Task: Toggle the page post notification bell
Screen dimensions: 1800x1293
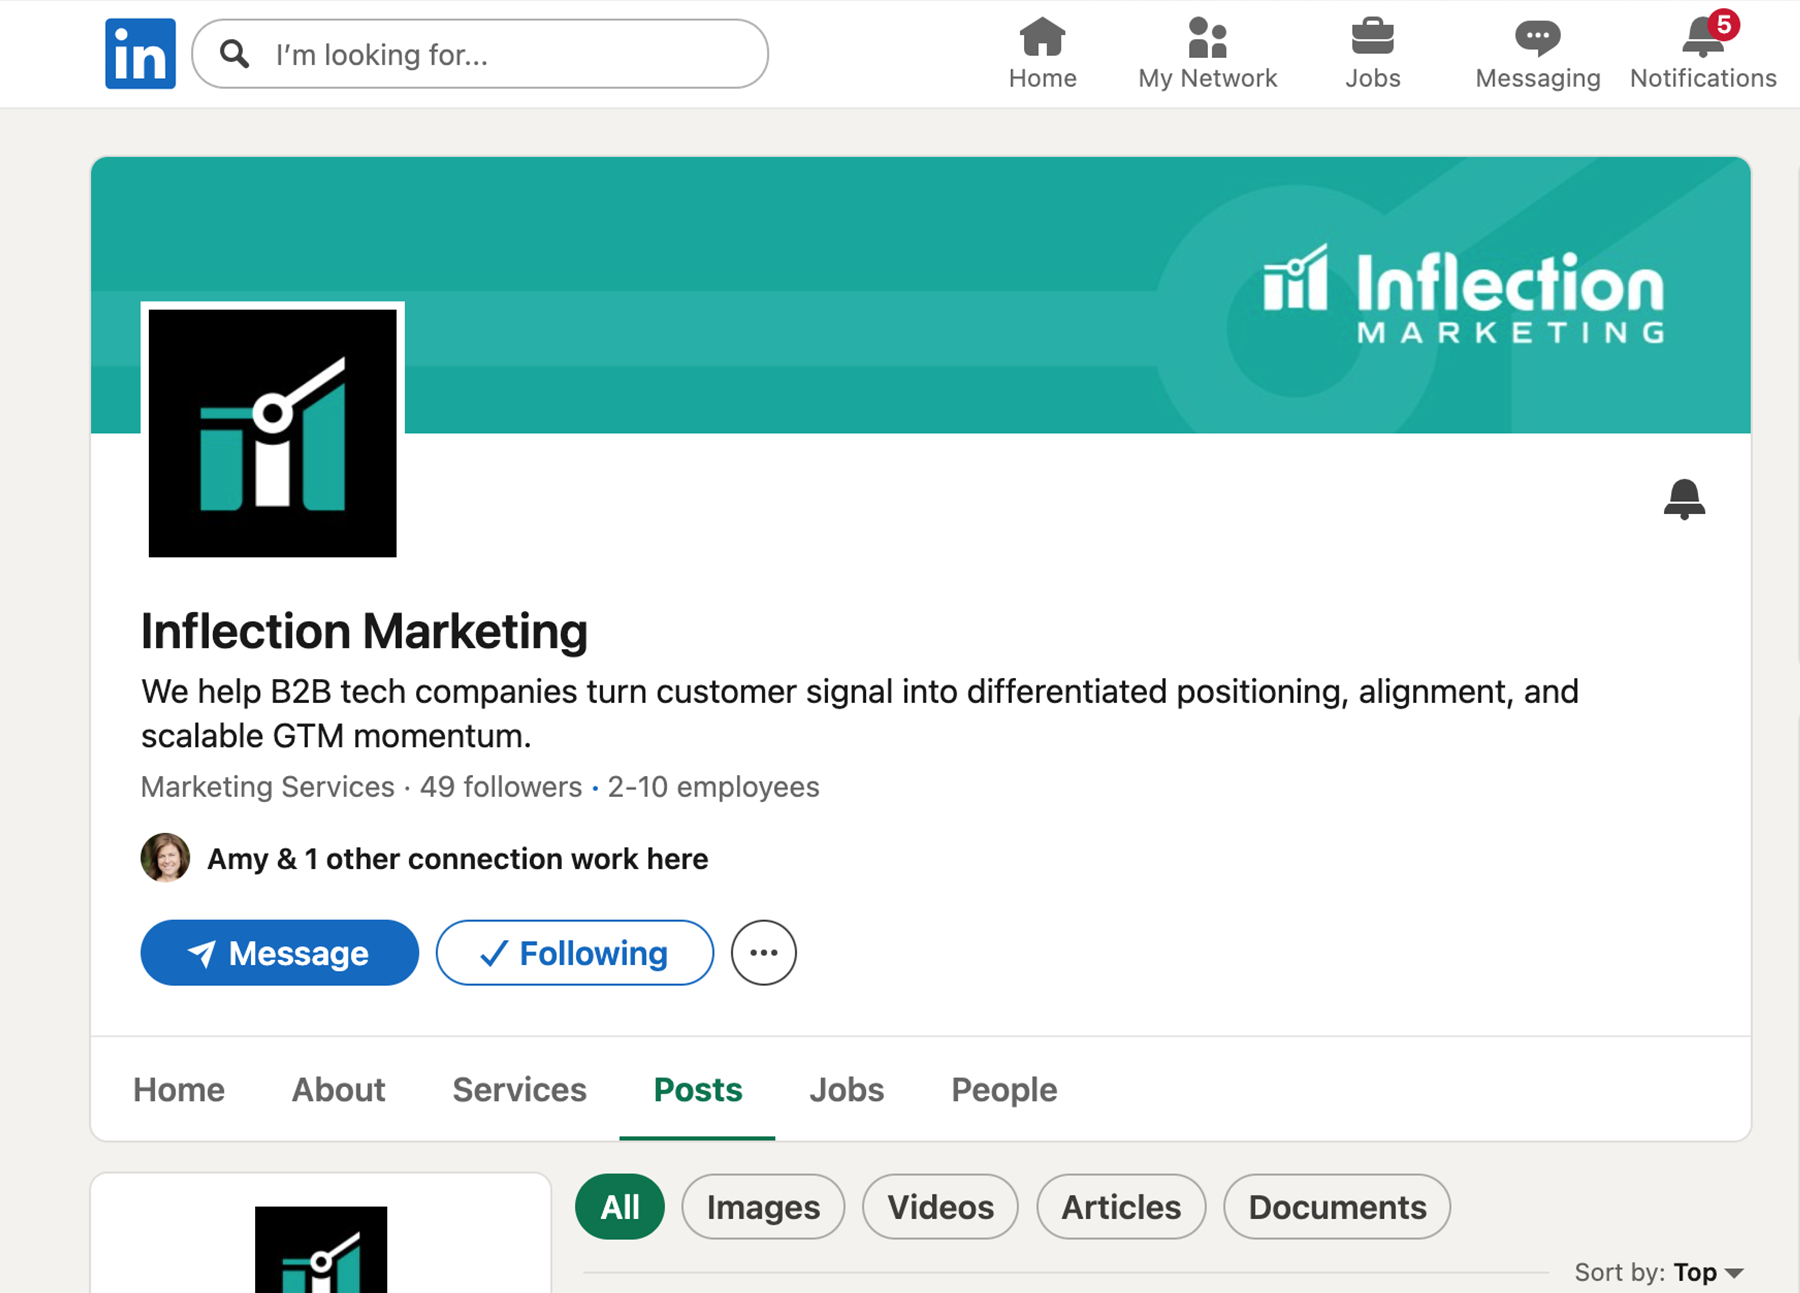Action: point(1684,499)
